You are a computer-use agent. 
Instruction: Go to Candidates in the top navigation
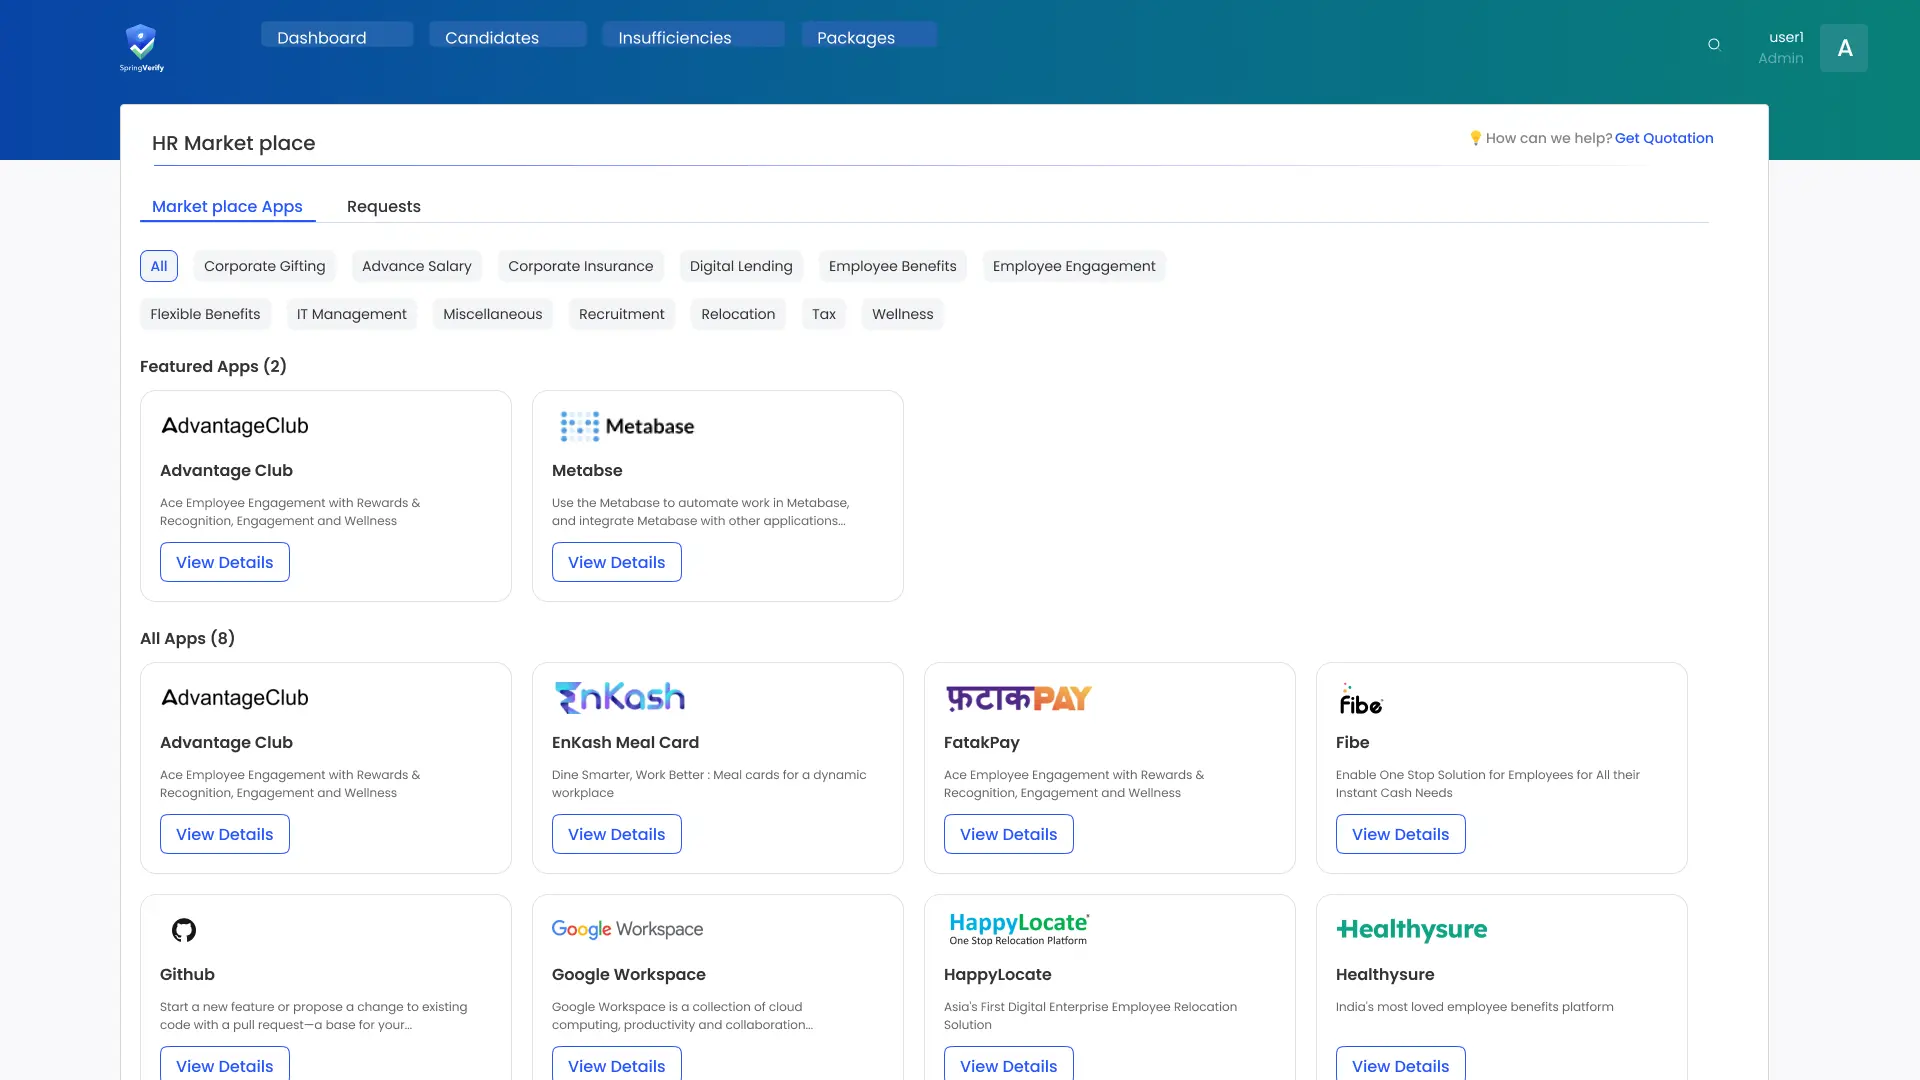[508, 37]
